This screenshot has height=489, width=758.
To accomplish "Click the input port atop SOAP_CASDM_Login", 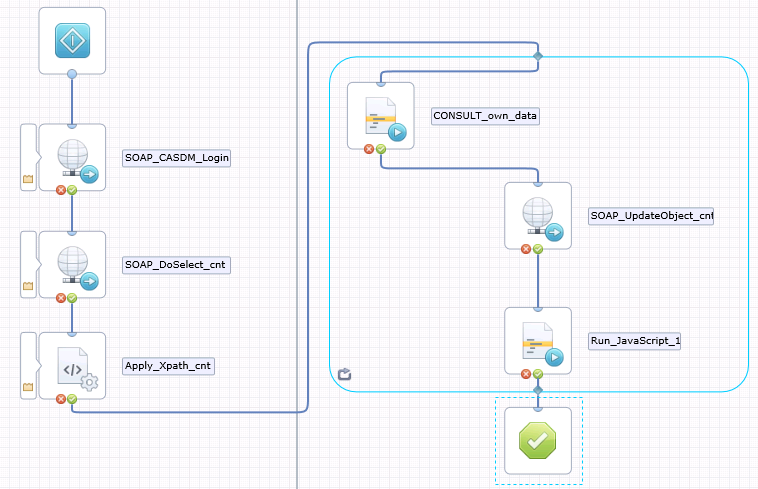I will coord(72,126).
